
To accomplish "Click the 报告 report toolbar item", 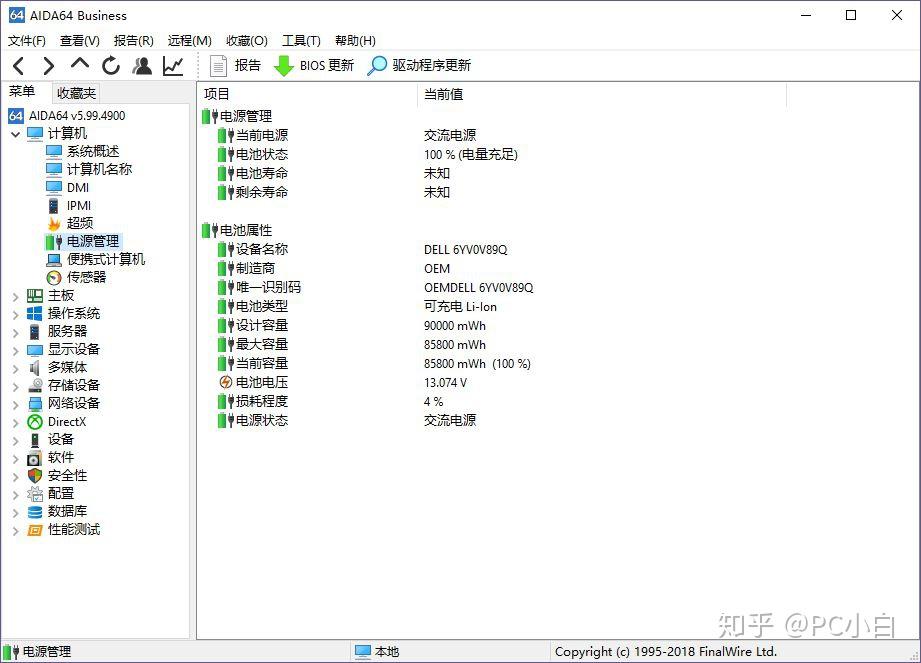I will click(239, 64).
